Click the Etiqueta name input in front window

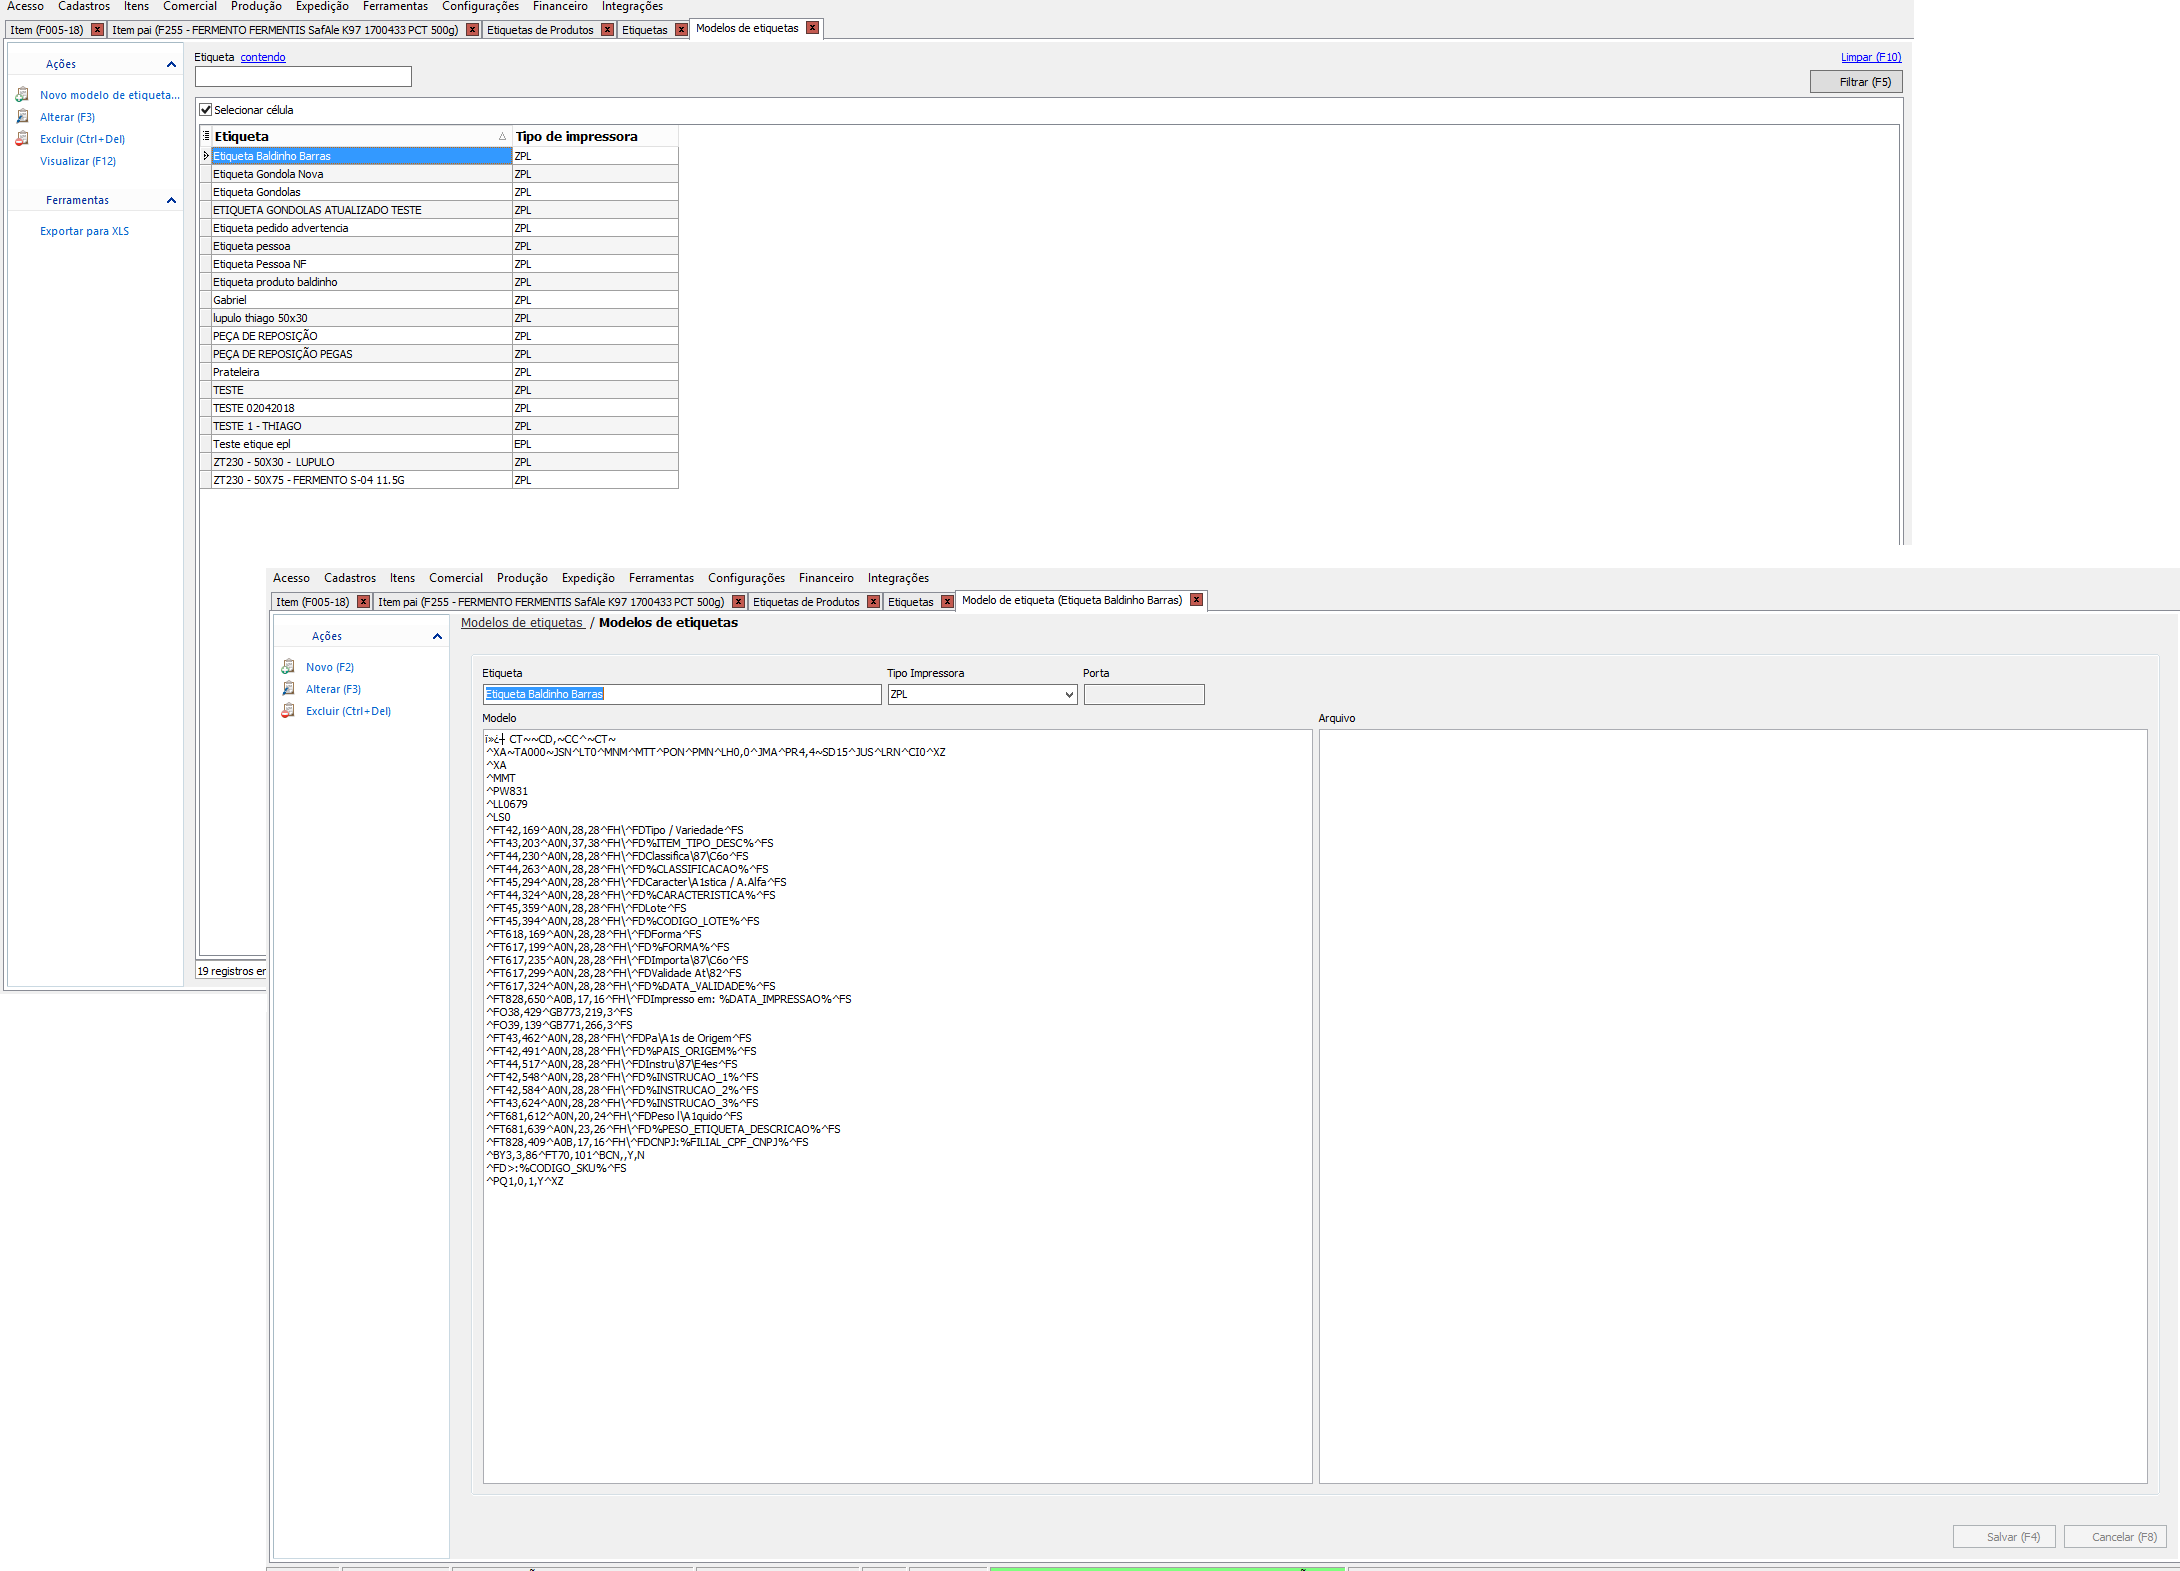[x=681, y=694]
